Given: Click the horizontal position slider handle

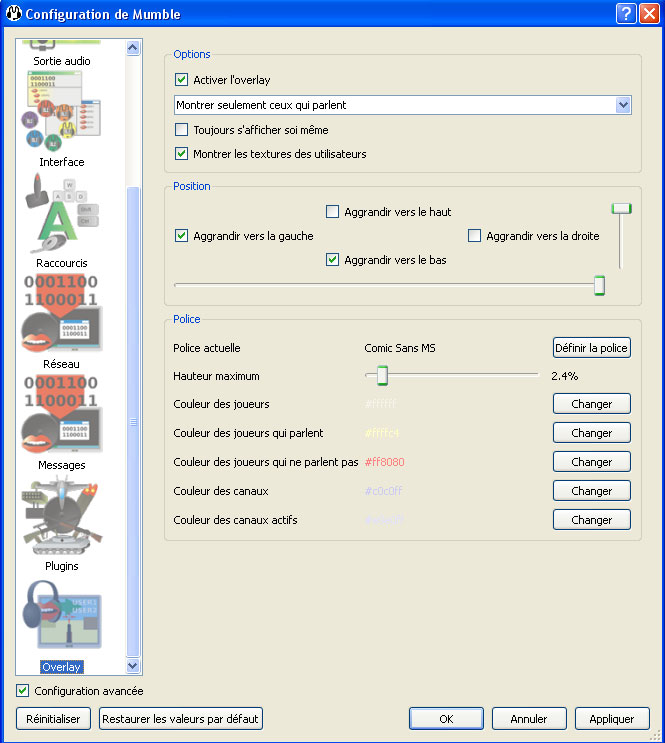Looking at the screenshot, I should pos(600,285).
